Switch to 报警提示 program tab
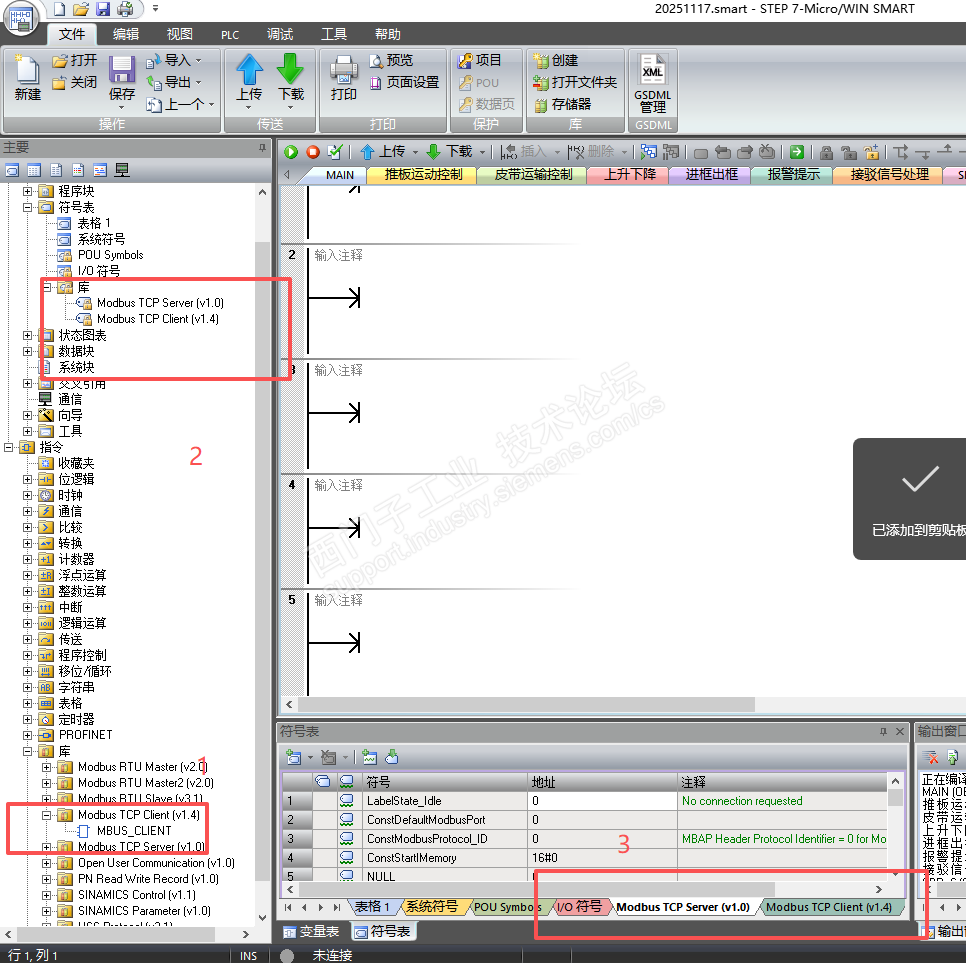 tap(793, 175)
